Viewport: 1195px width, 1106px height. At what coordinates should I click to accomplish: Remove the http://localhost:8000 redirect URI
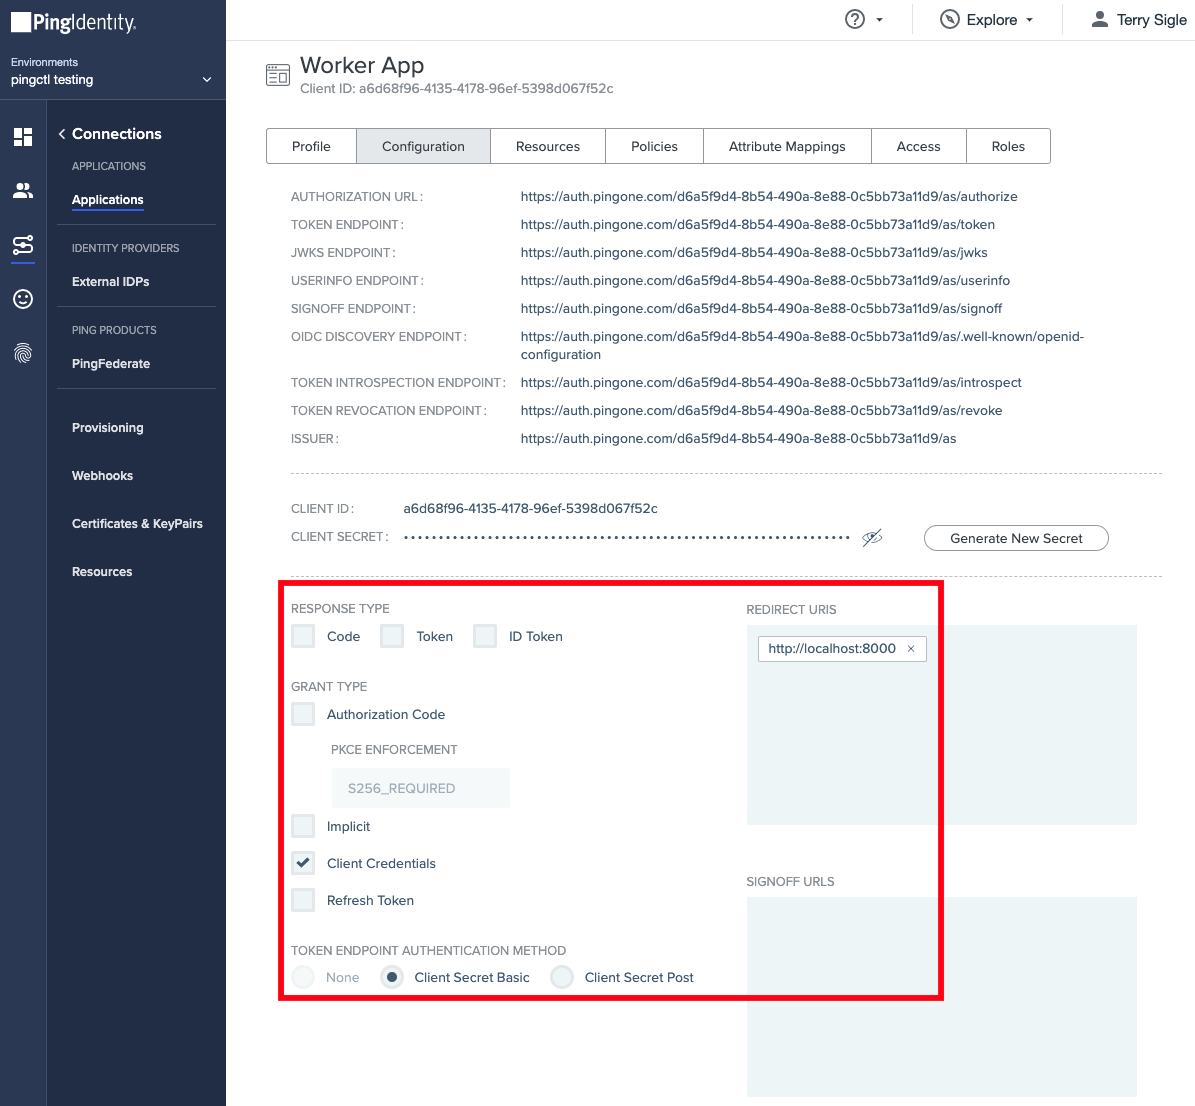(911, 648)
